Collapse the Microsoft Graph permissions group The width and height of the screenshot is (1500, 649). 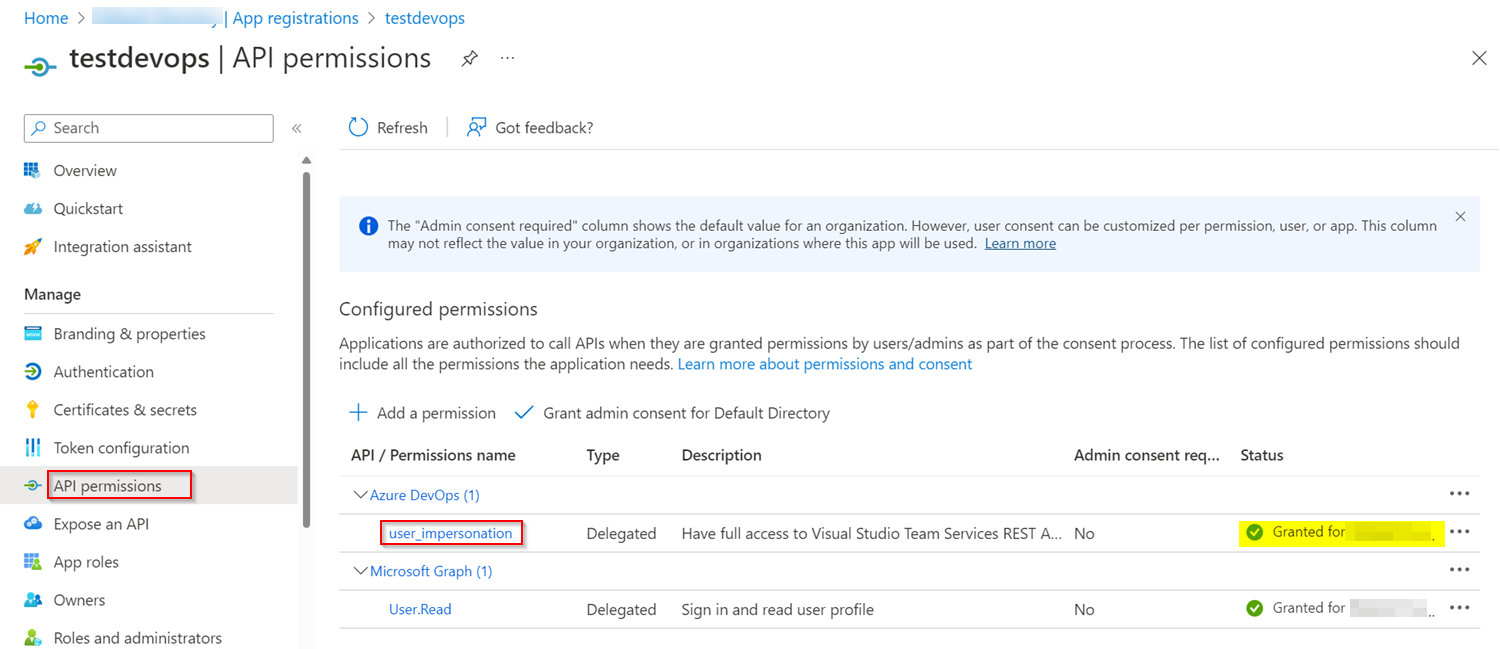[x=359, y=571]
